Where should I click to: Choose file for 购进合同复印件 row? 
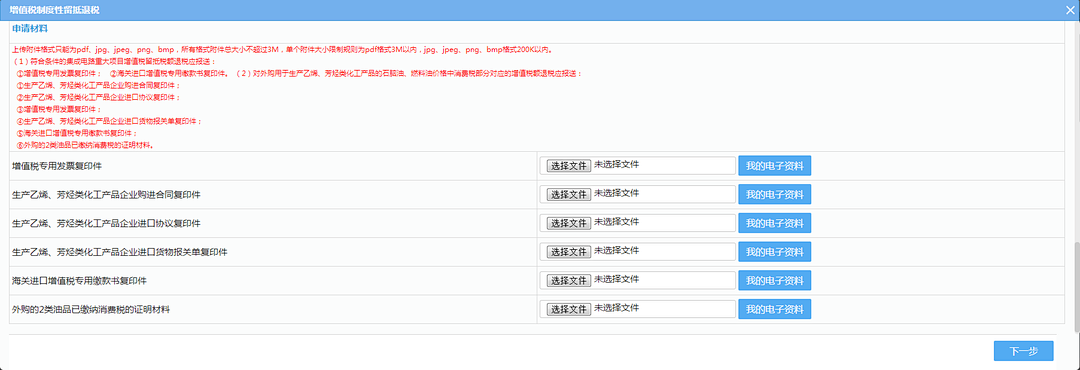click(568, 195)
